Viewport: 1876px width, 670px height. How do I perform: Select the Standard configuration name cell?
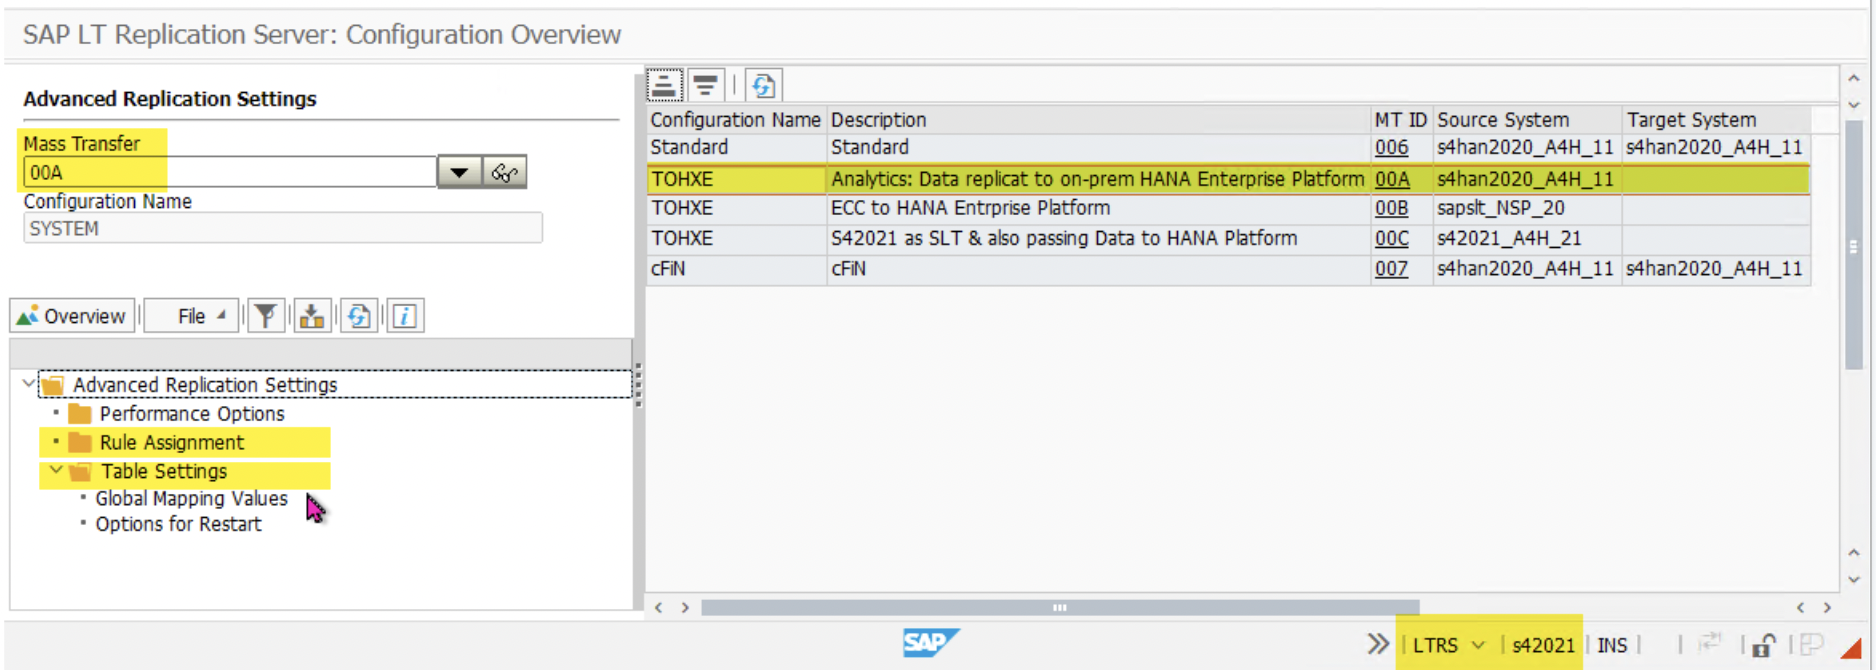click(x=736, y=148)
